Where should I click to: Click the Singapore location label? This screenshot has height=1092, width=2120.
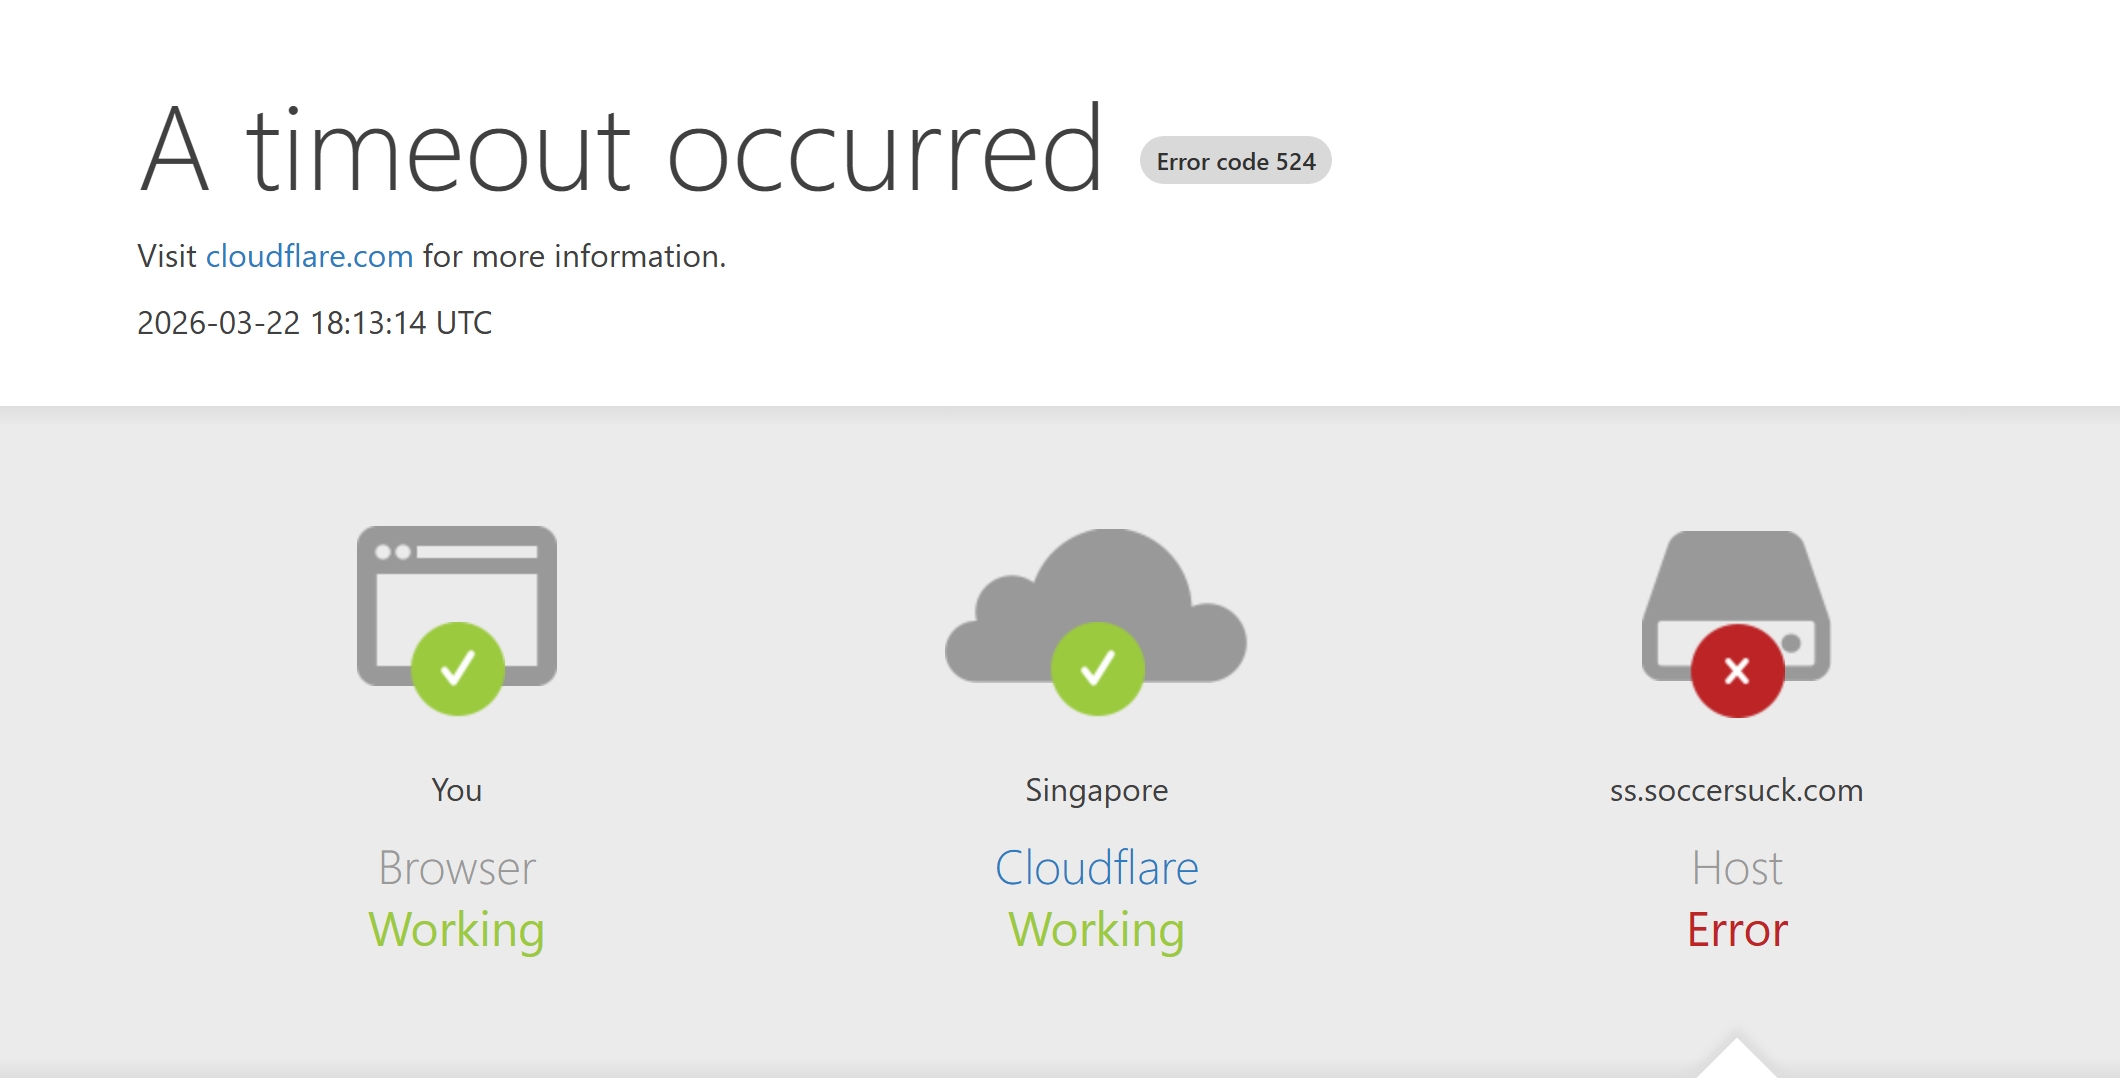(1096, 790)
